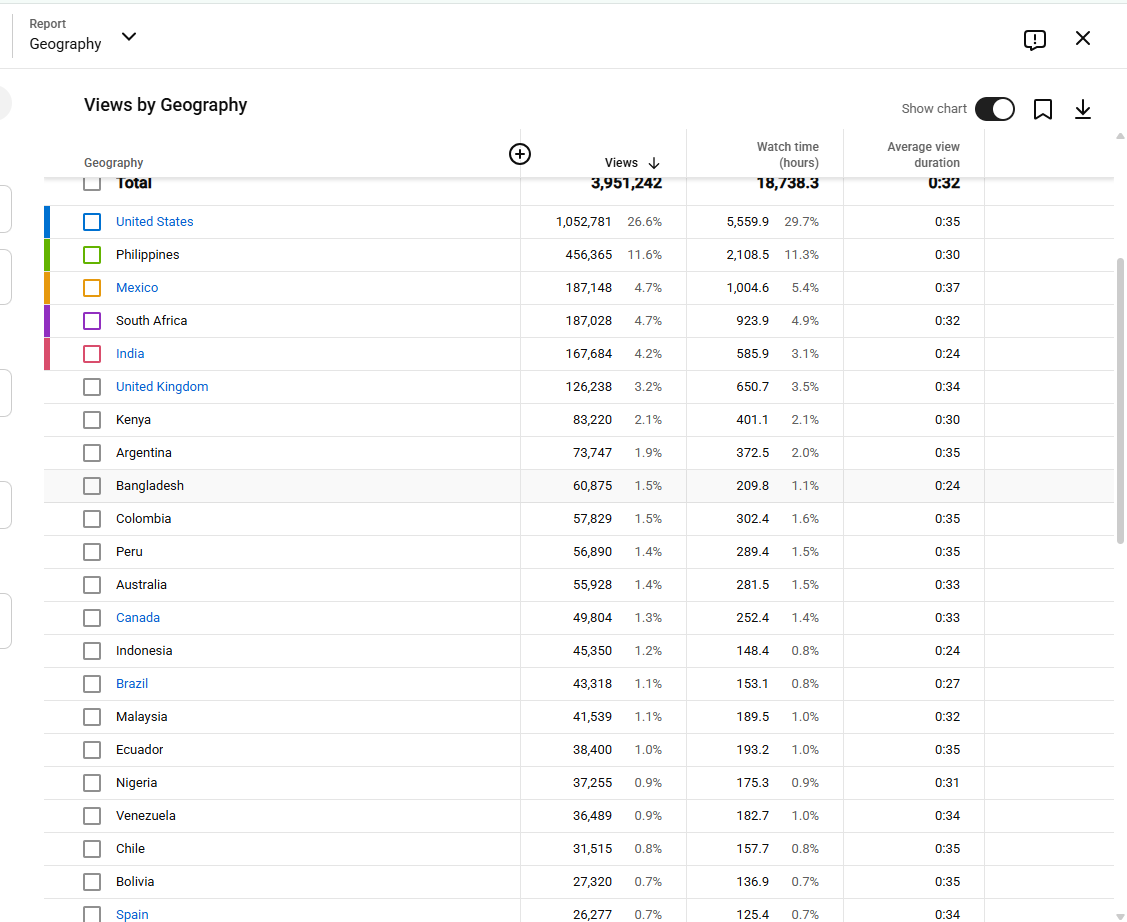Sort by Average view duration column
Image resolution: width=1127 pixels, height=922 pixels.
tap(923, 155)
